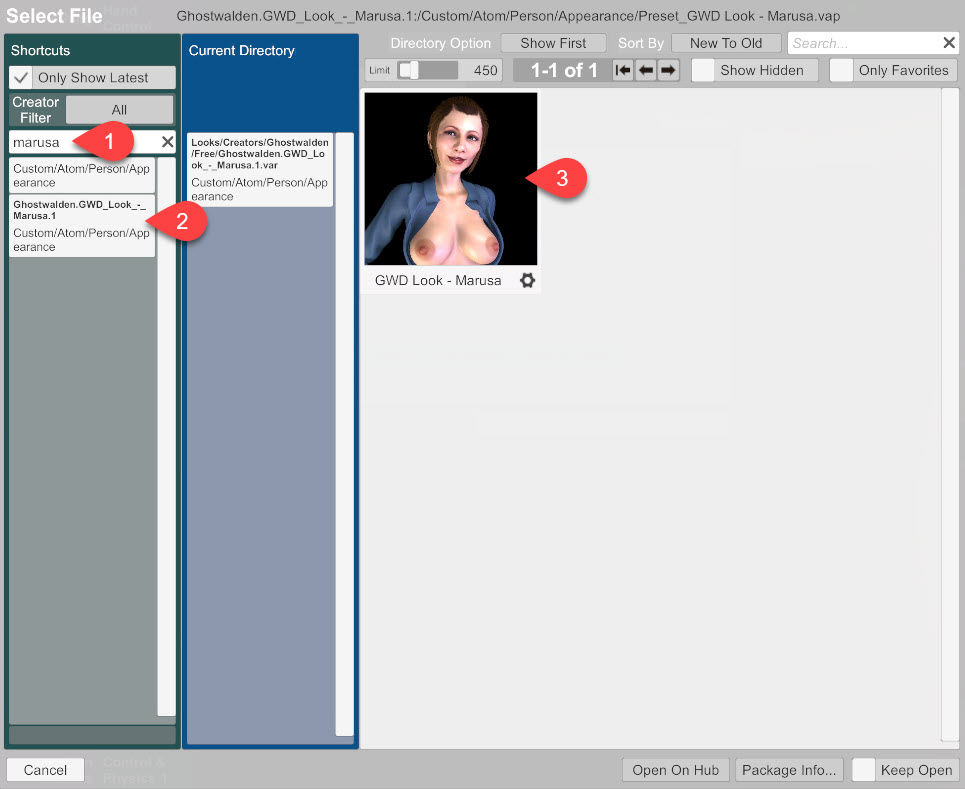
Task: Select Ghostwalden.GWD_Look_-_Marusa.1 shortcut entry
Action: 82,225
